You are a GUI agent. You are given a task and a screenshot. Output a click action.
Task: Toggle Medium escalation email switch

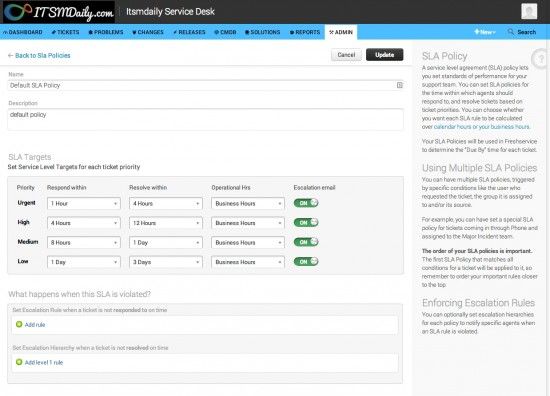(x=306, y=242)
